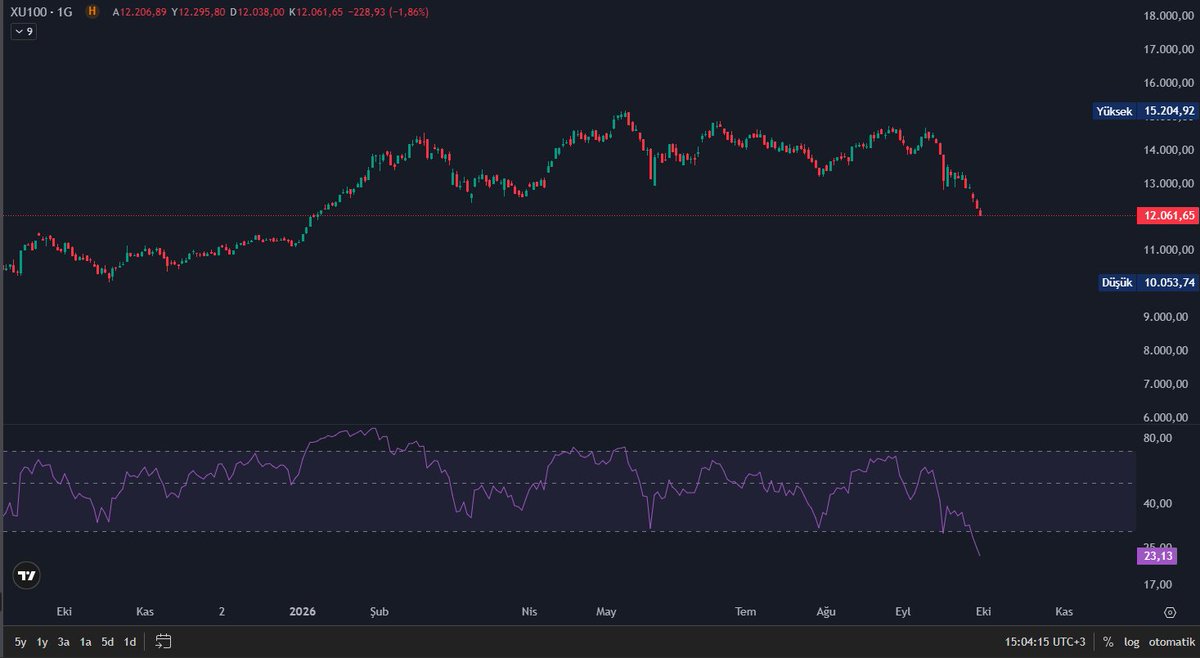The height and width of the screenshot is (658, 1200).
Task: Open the TradingView logo icon
Action: click(27, 576)
